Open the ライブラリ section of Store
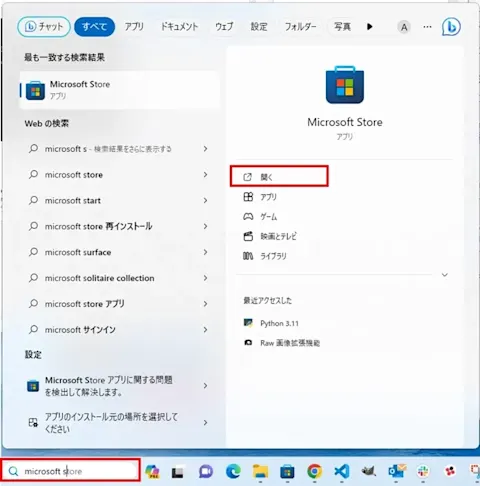 coord(265,256)
